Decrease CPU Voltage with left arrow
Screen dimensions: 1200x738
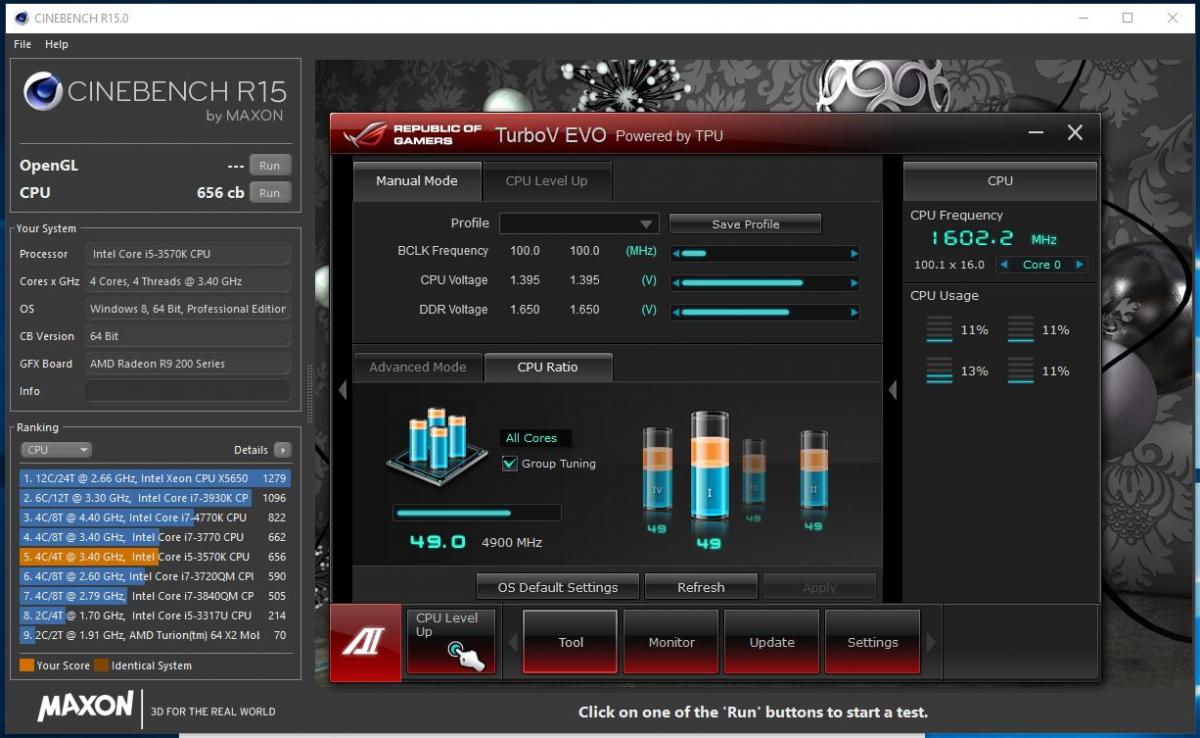tap(677, 283)
